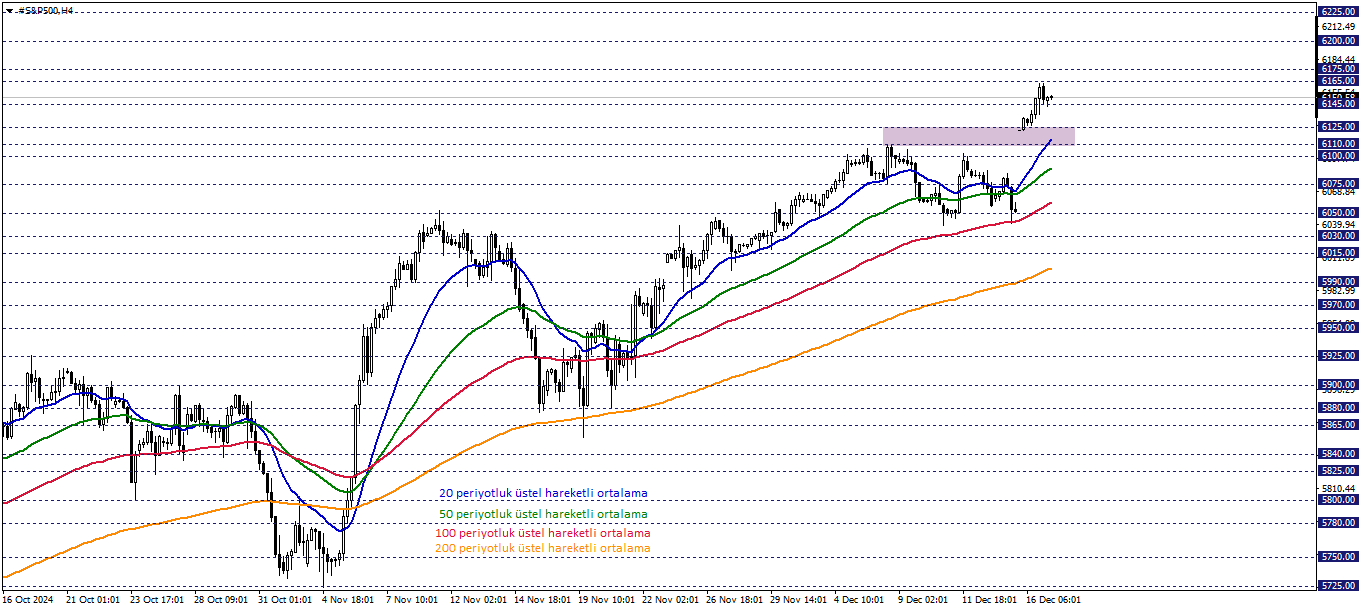Image resolution: width=1362 pixels, height=611 pixels.
Task: Click the 6075.00 price level label
Action: point(1338,184)
